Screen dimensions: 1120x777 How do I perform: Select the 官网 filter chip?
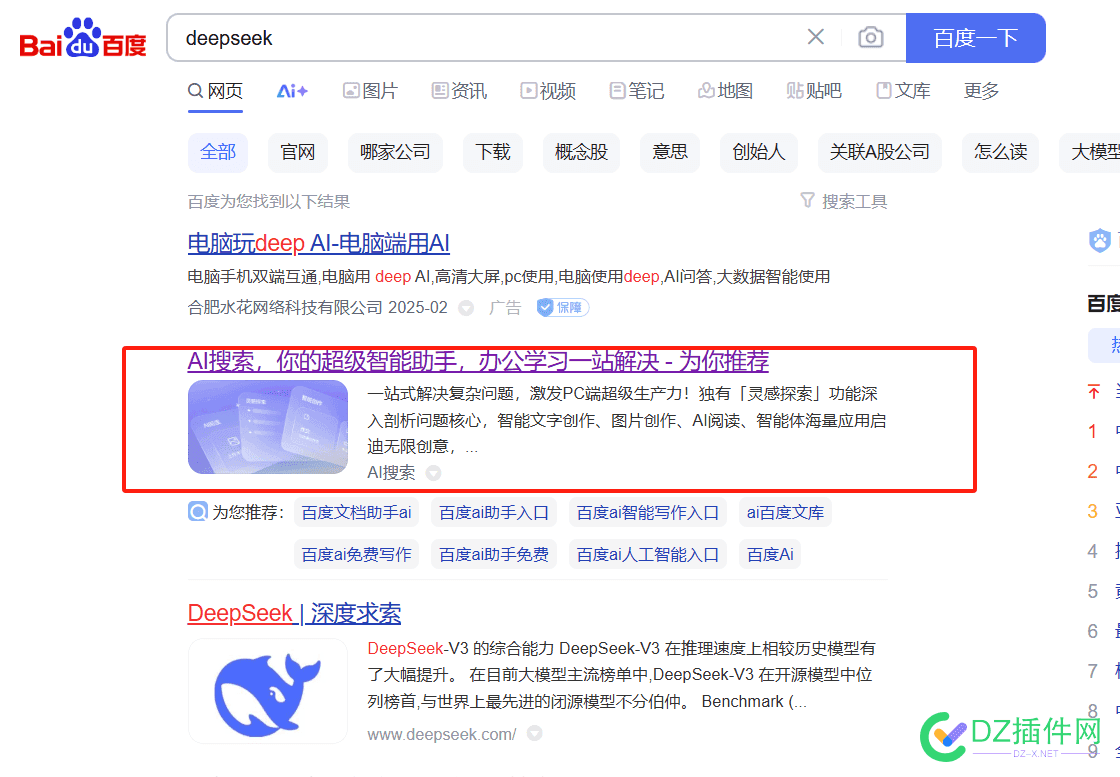click(298, 152)
